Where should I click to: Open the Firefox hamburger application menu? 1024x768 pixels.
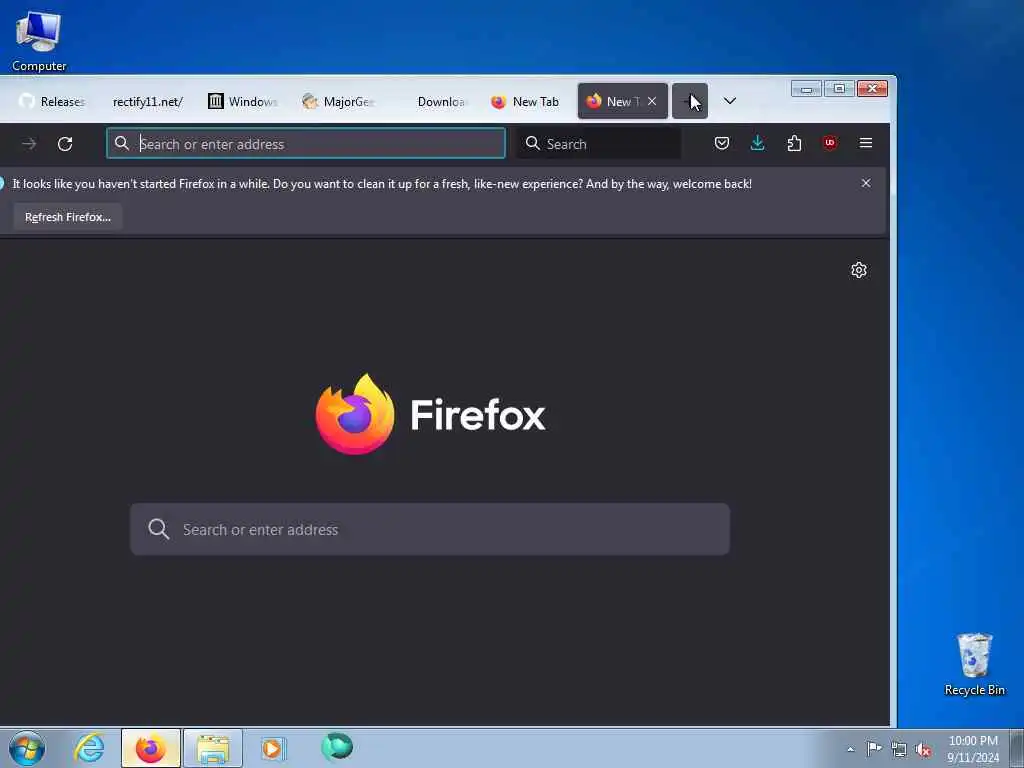[866, 143]
